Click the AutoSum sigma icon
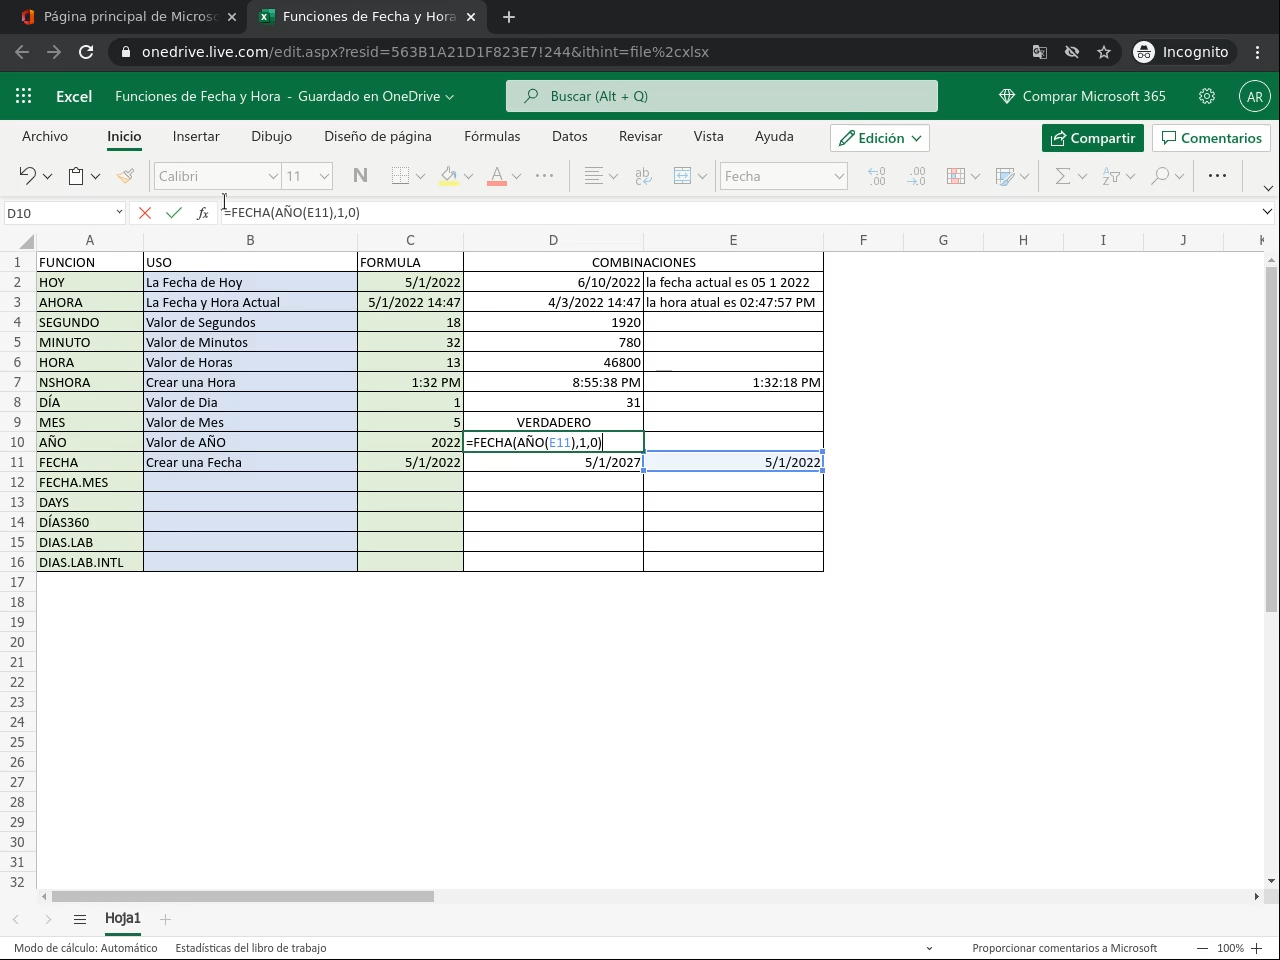 tap(1062, 176)
